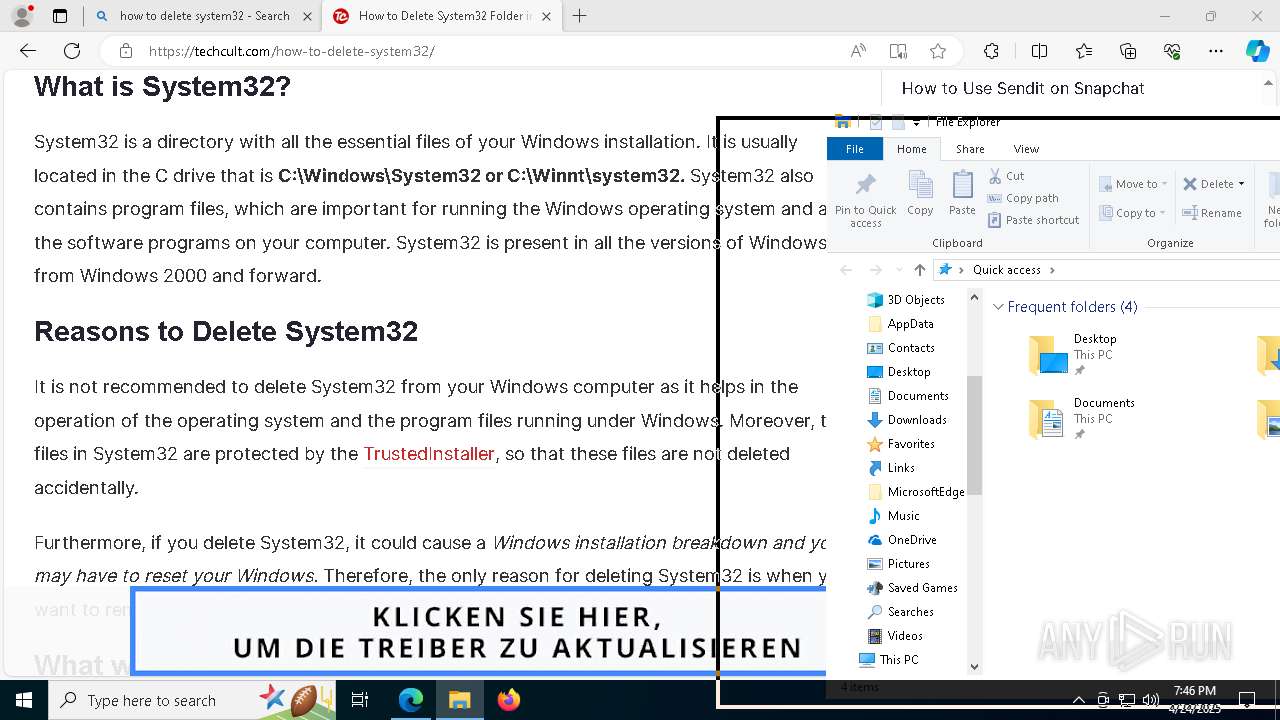
Task: Click the Delete button in Organize group
Action: pos(1208,184)
